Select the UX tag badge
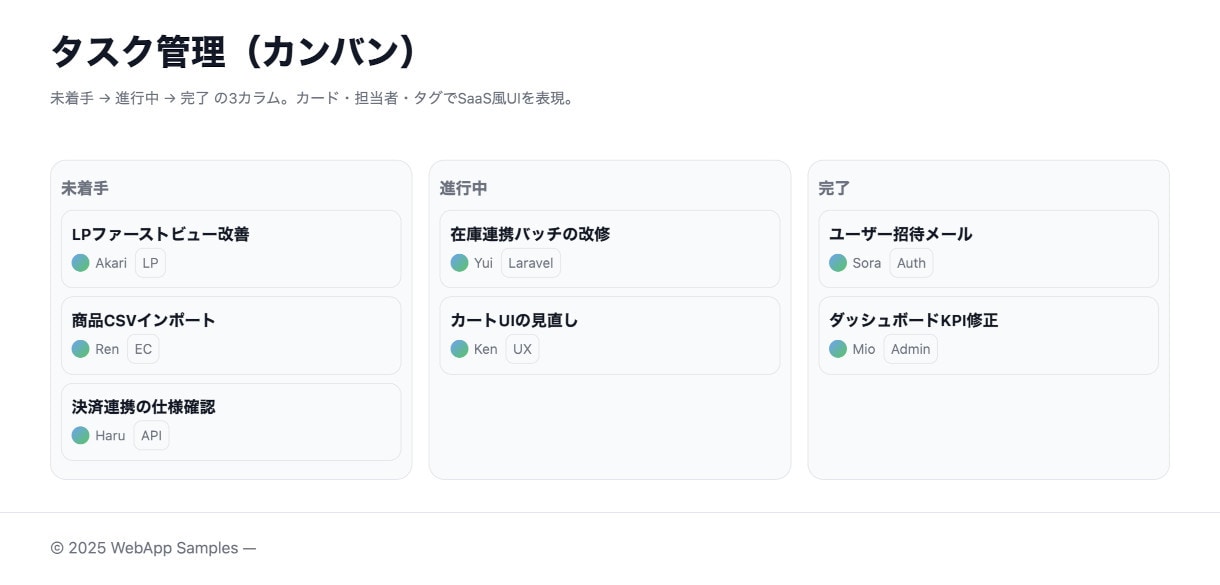1220x585 pixels. [x=522, y=349]
